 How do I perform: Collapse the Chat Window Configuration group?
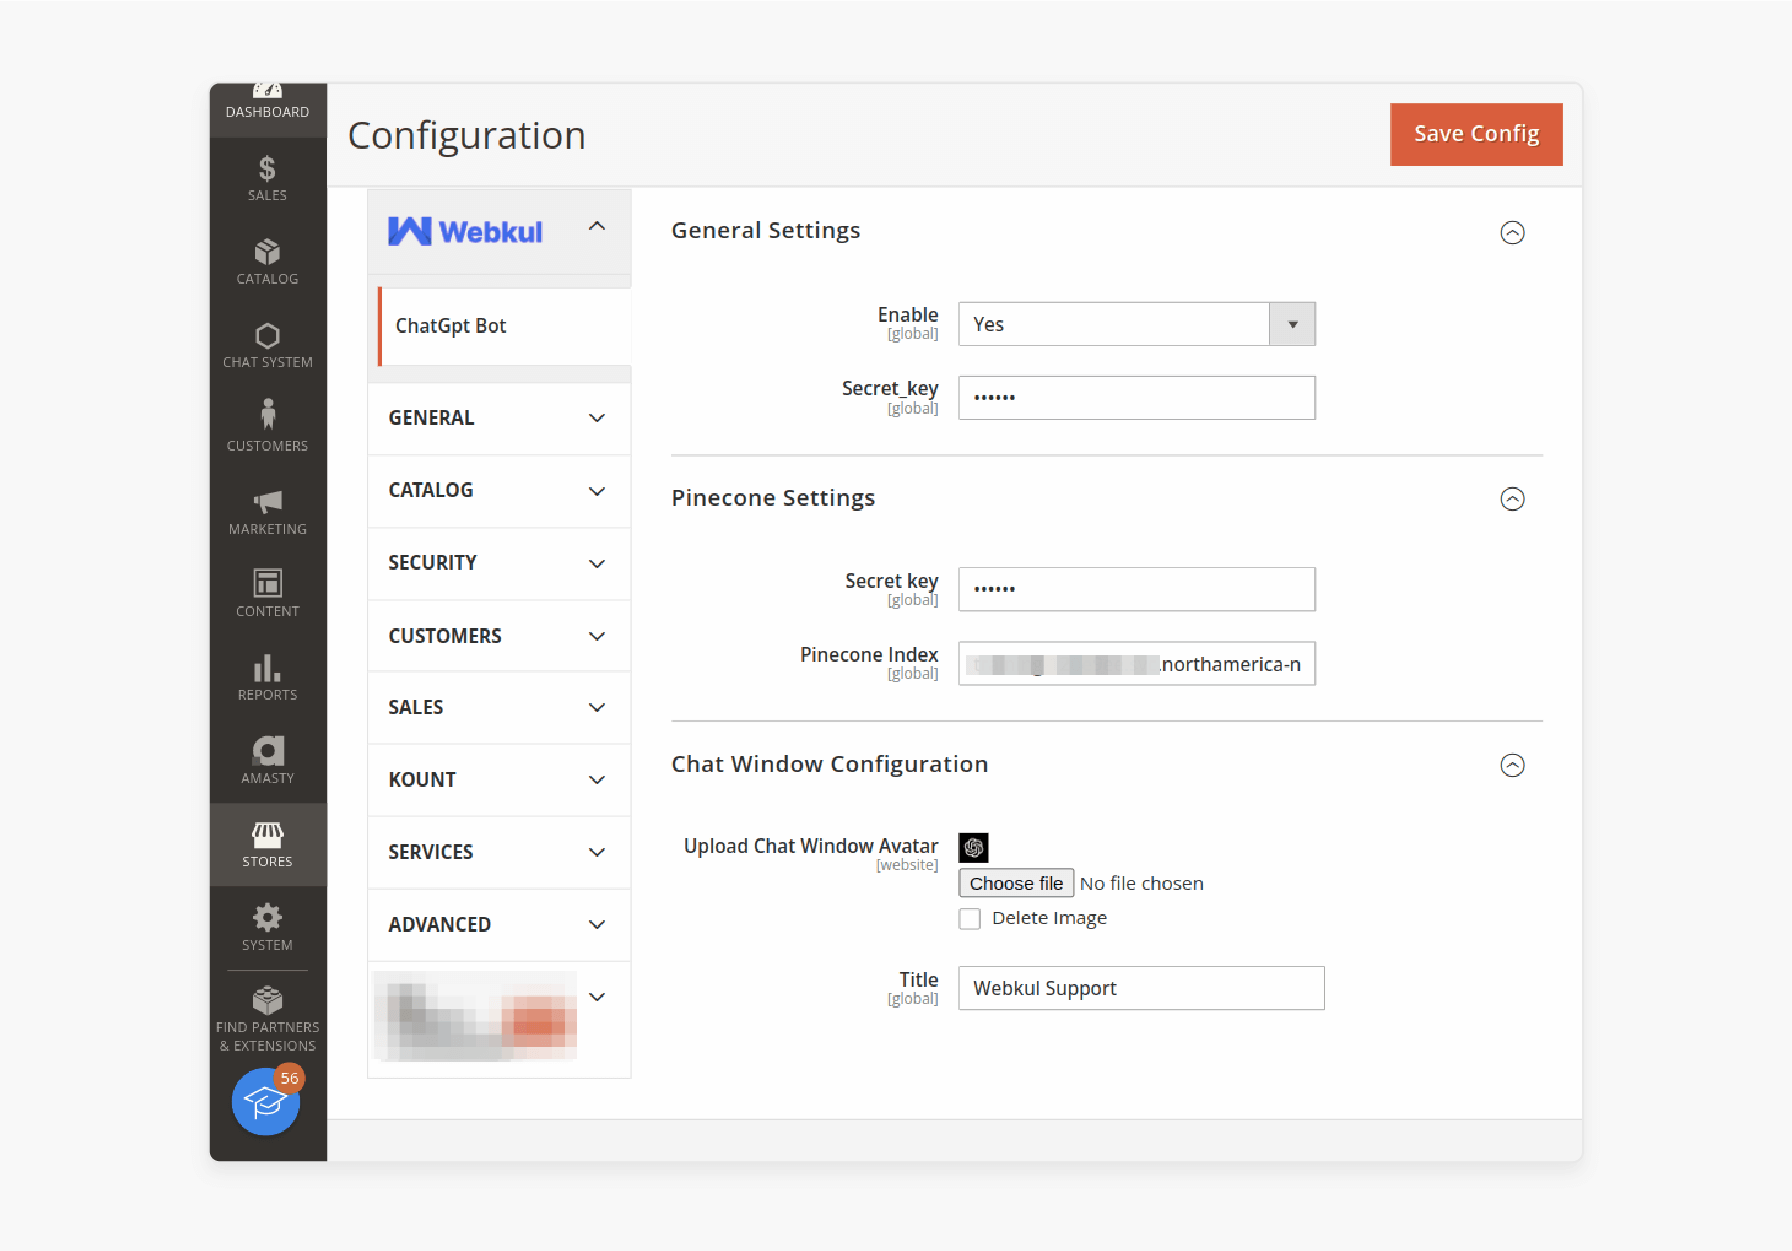point(1512,765)
